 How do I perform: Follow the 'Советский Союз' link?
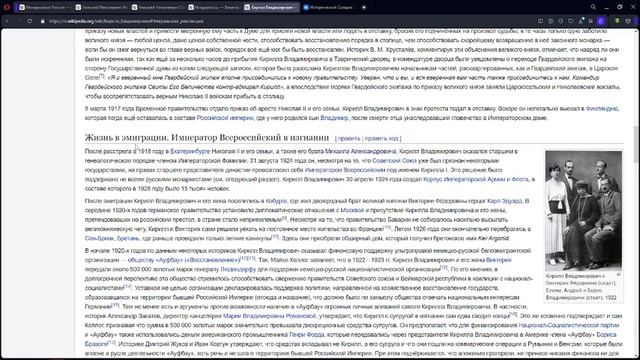(394, 161)
